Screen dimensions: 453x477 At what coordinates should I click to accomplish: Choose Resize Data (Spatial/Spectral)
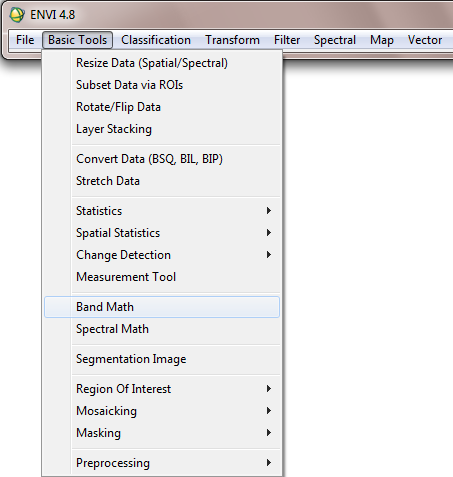tap(162, 63)
